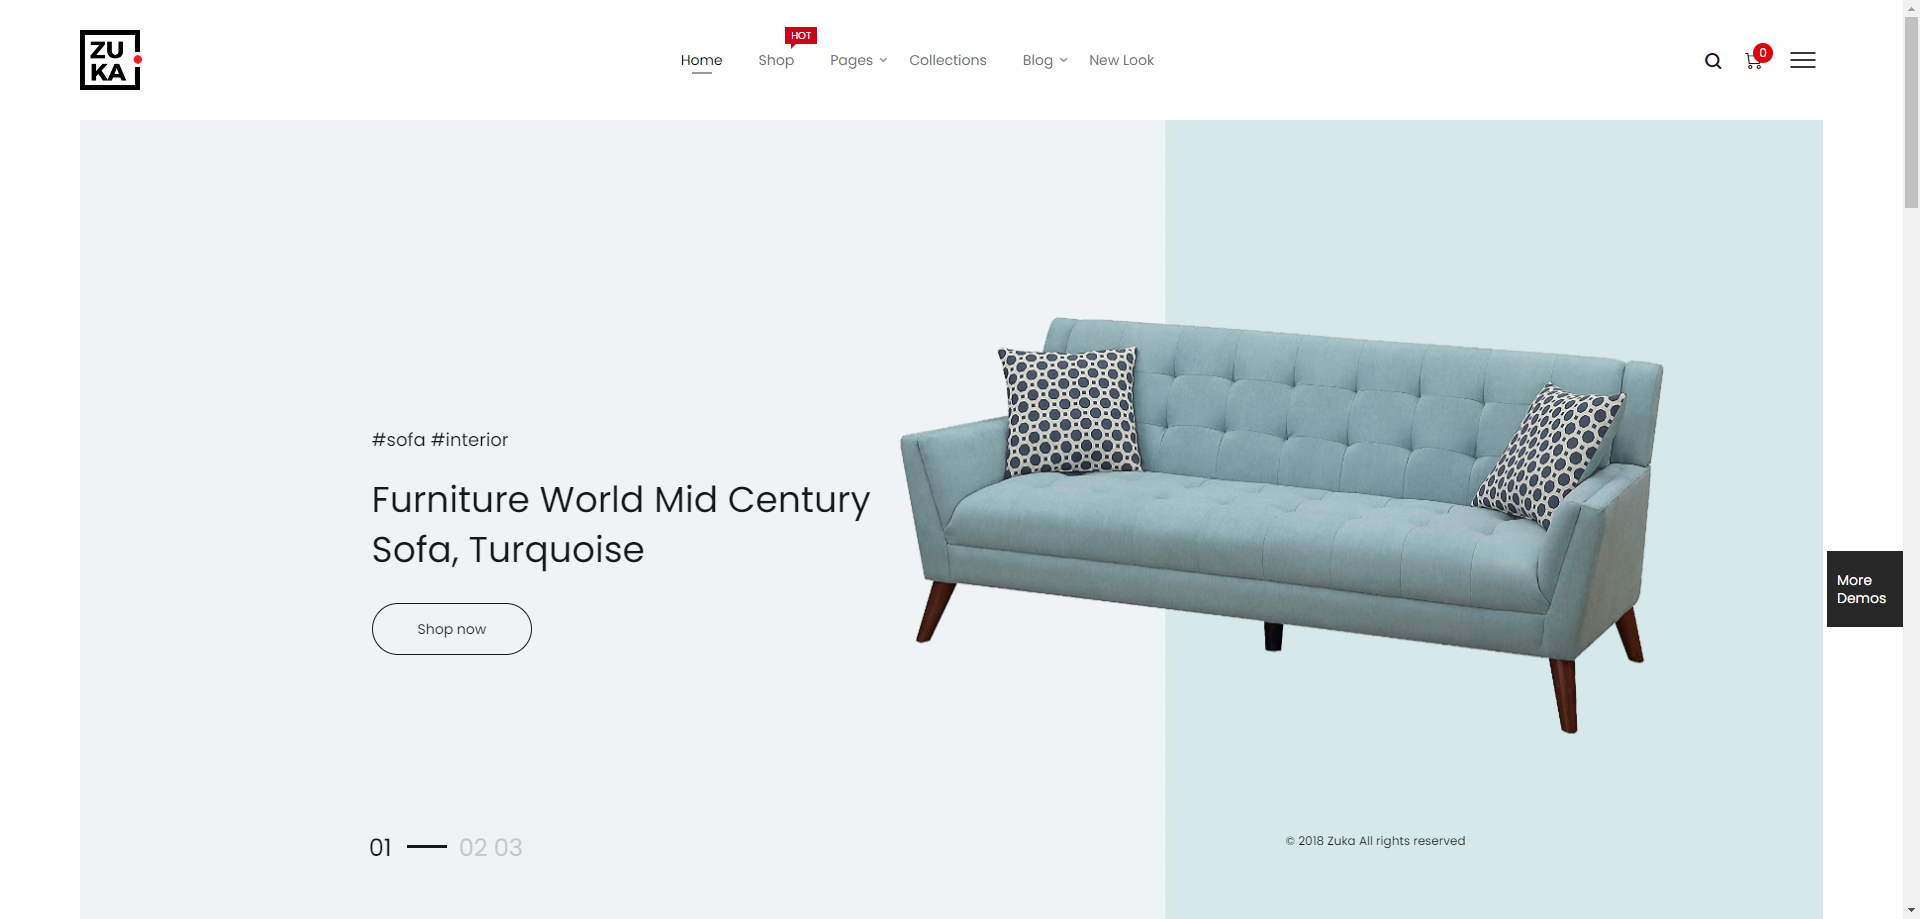Switch to slide 02

click(473, 848)
